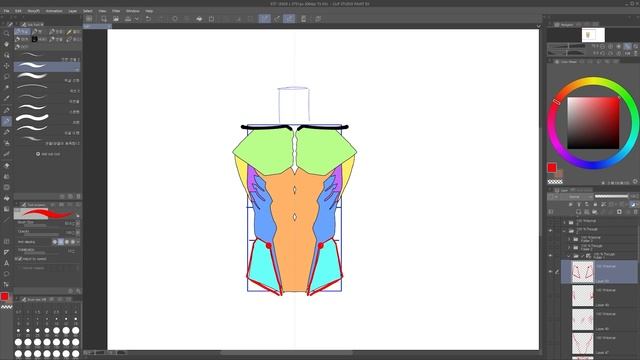Click the smartphone connect icon
Viewport: 640px width, 360px height.
click(304, 19)
